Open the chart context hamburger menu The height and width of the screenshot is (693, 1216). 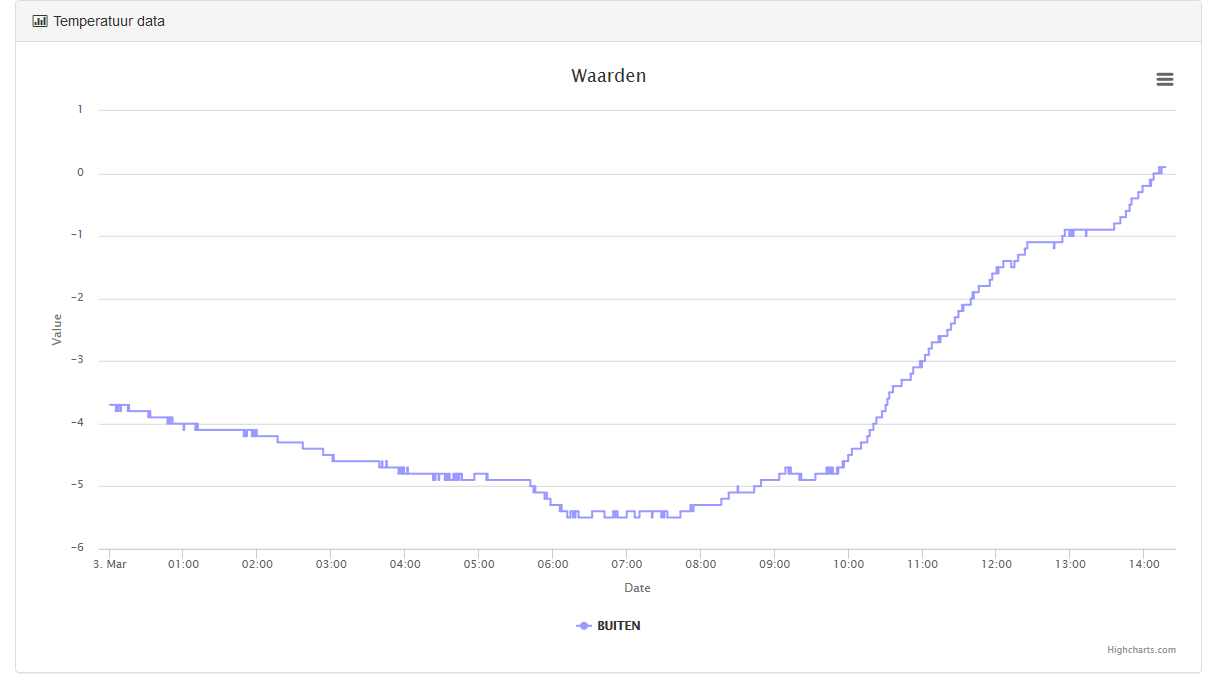[1164, 80]
